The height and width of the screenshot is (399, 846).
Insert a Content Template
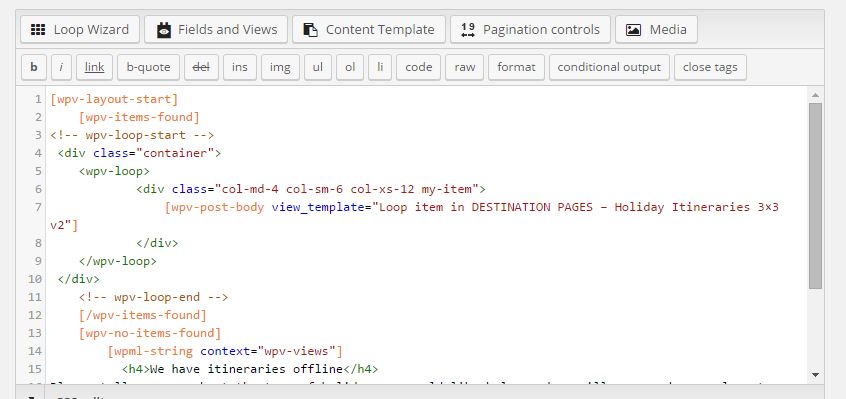pyautogui.click(x=369, y=29)
